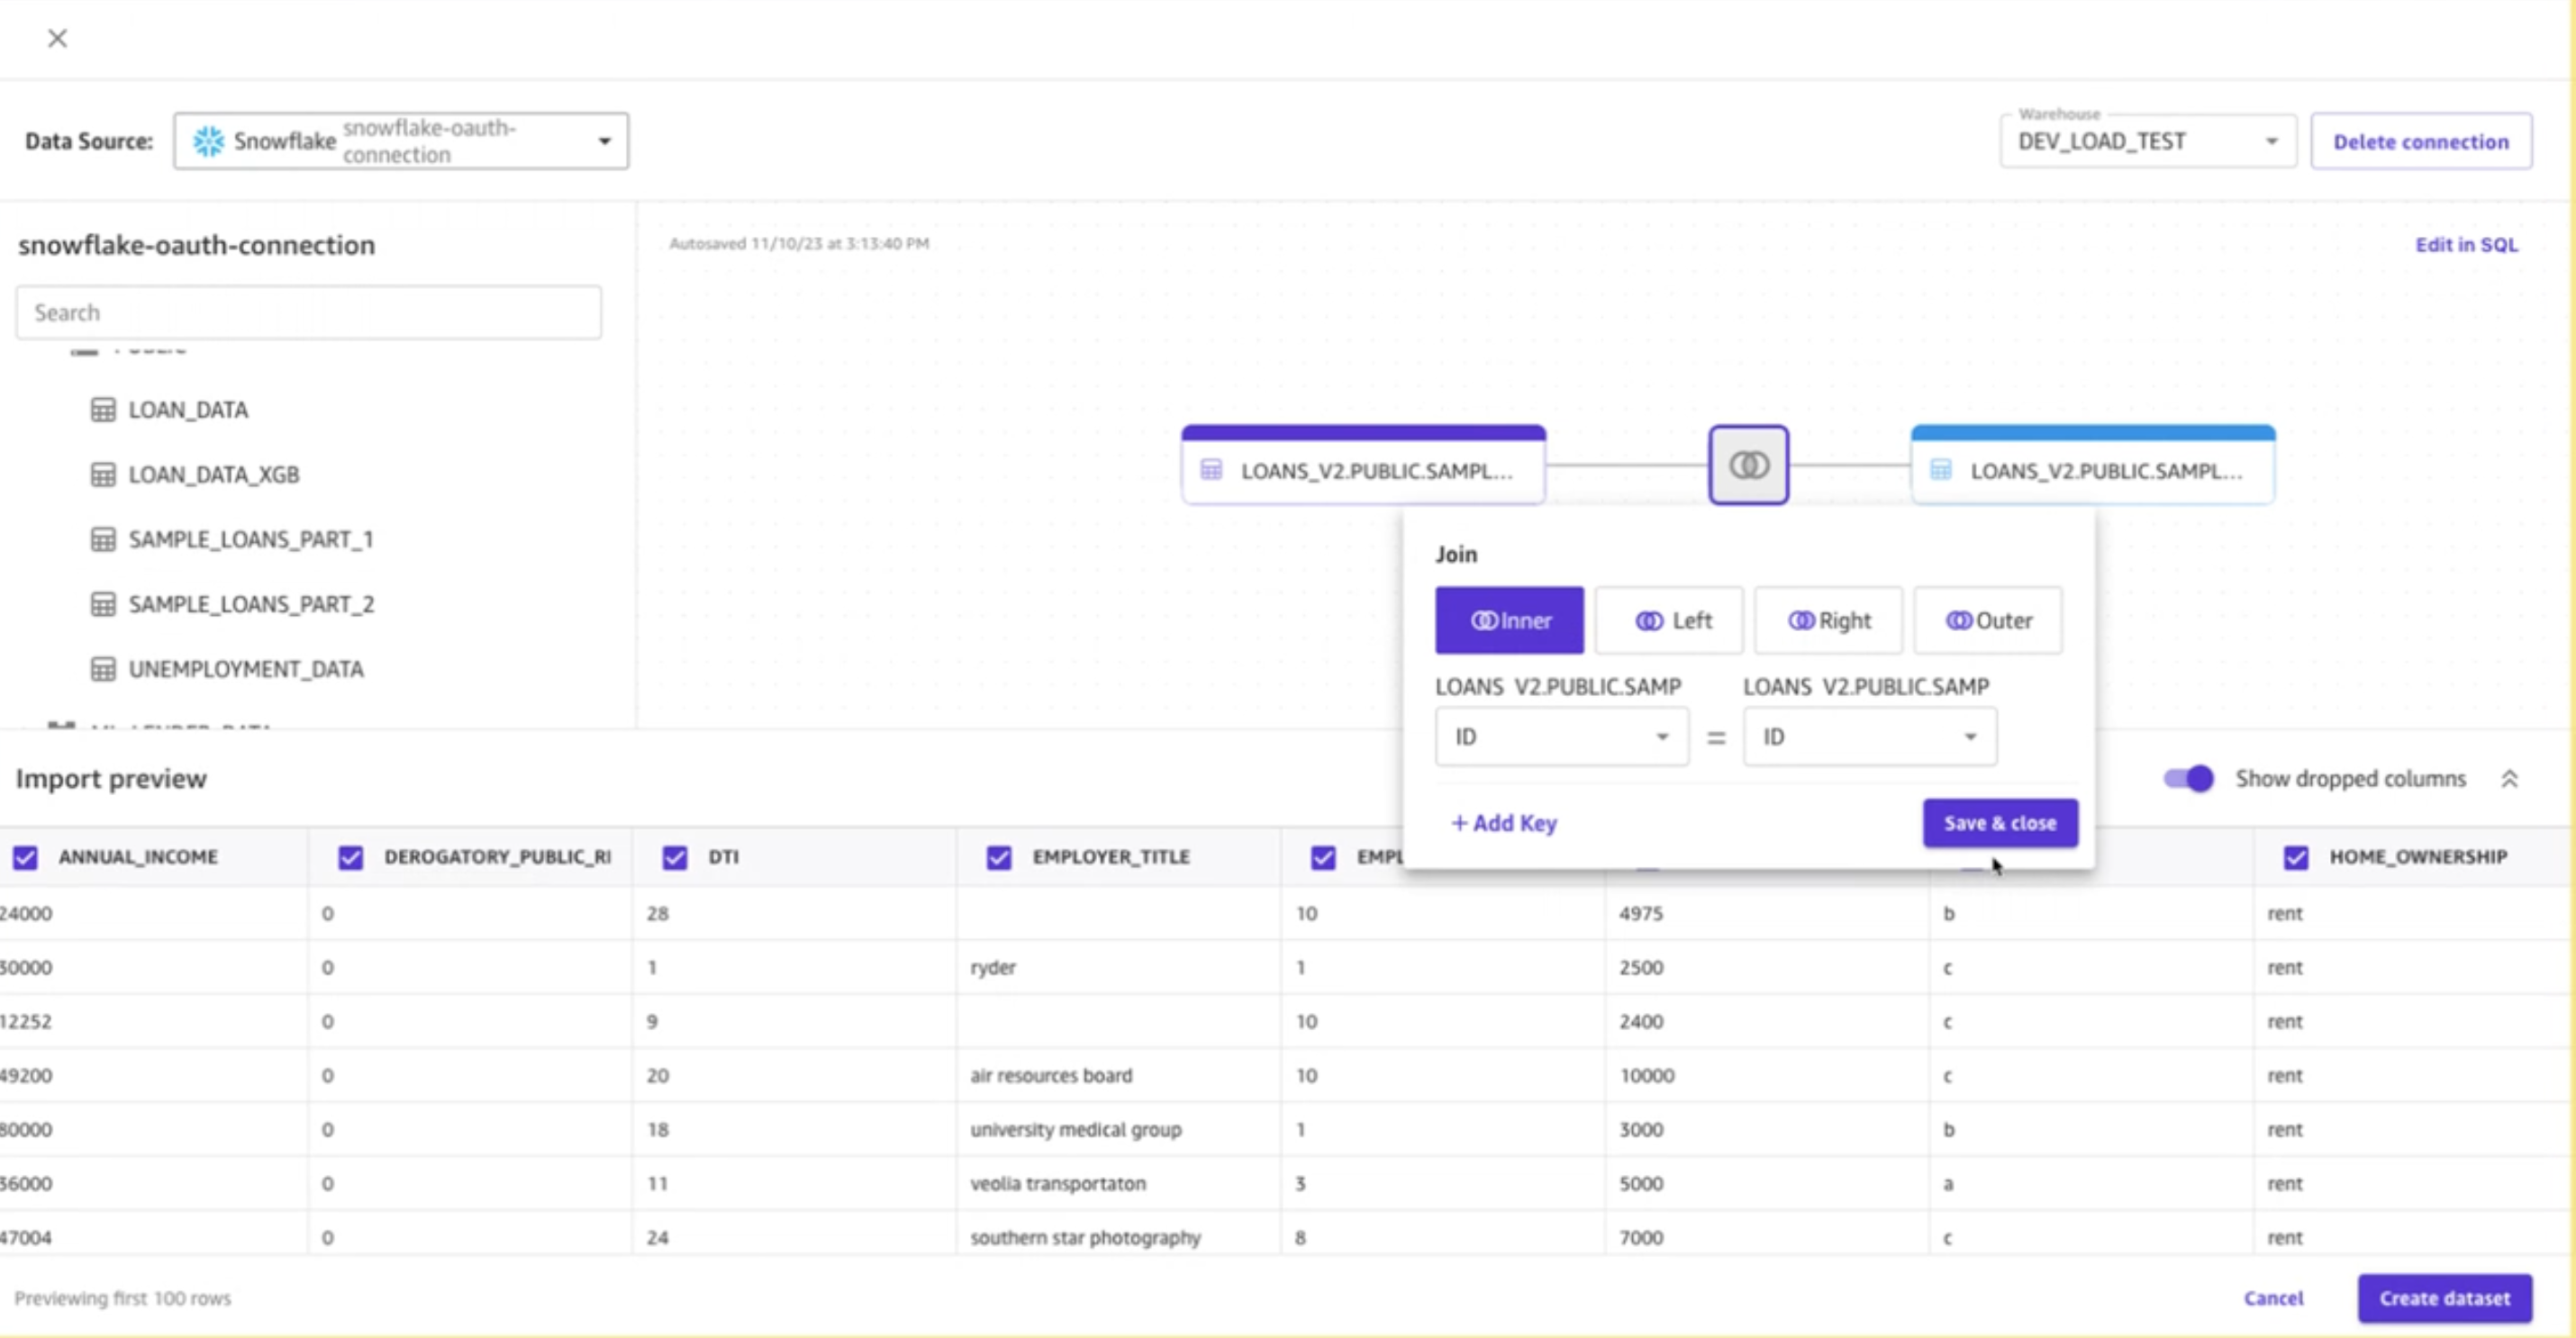Open the Snowflake data source dropdown

(401, 141)
